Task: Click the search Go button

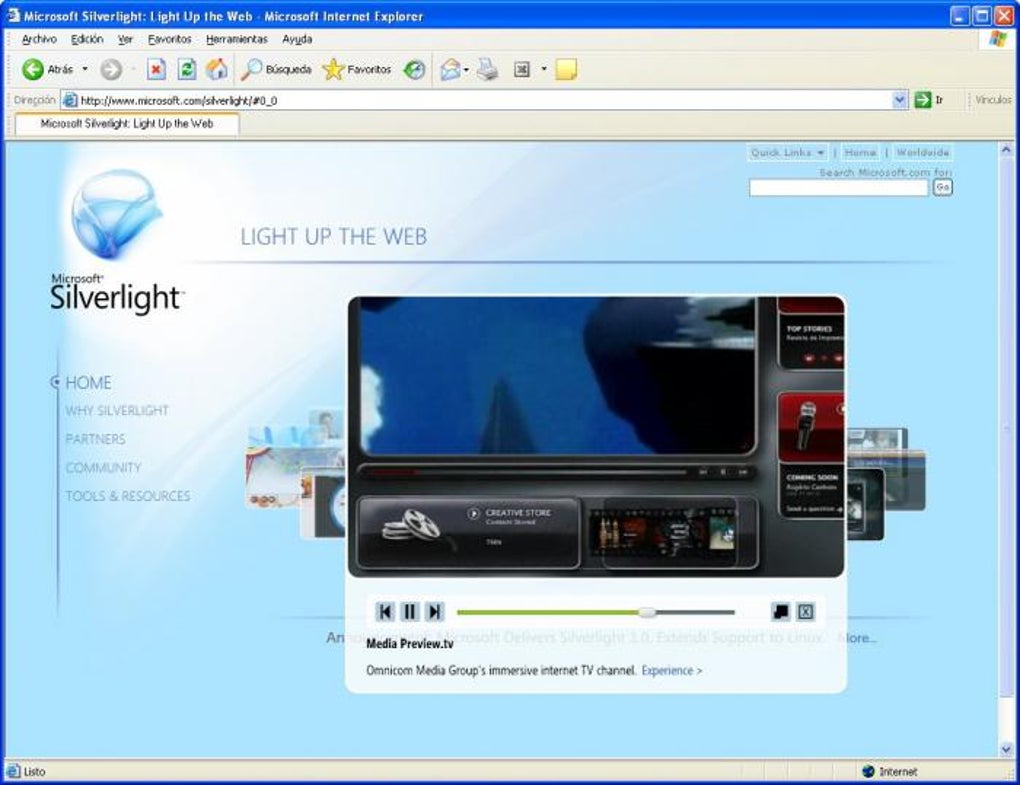Action: point(943,187)
